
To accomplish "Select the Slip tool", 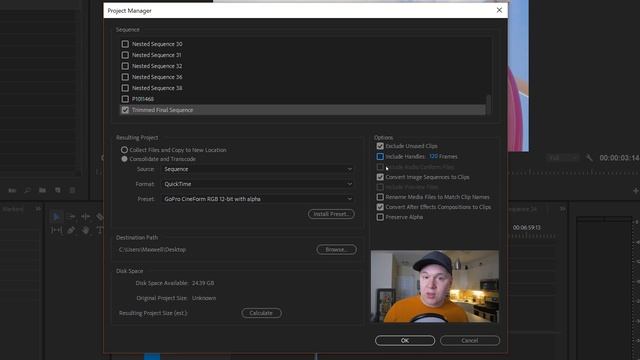I will point(56,230).
